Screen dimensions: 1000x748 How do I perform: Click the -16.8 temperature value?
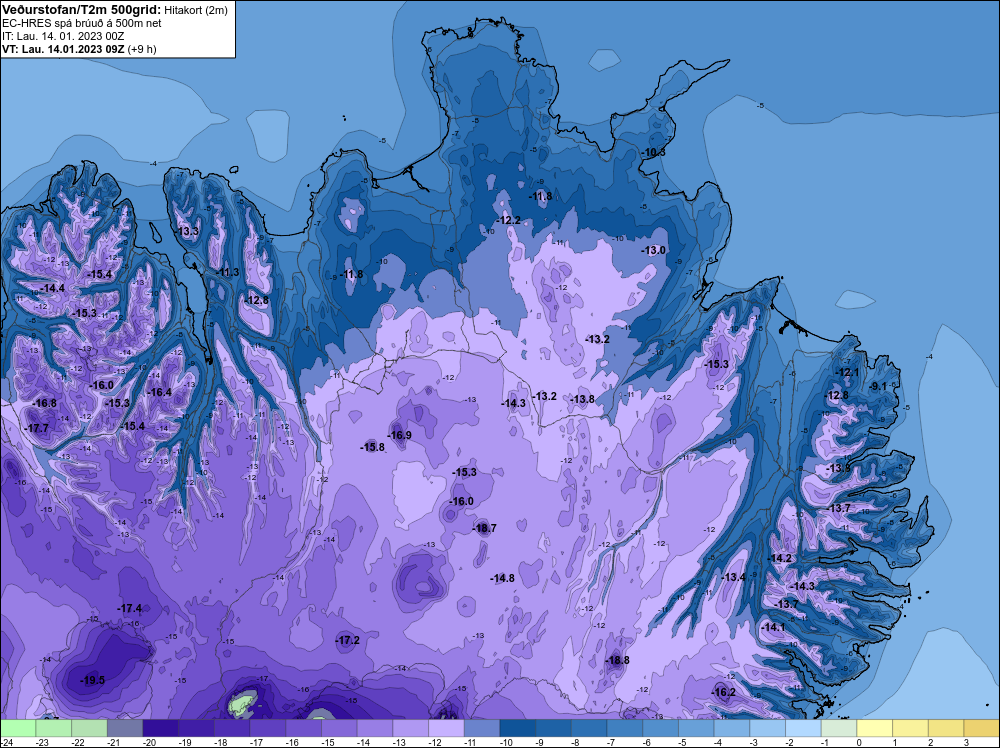(x=44, y=403)
